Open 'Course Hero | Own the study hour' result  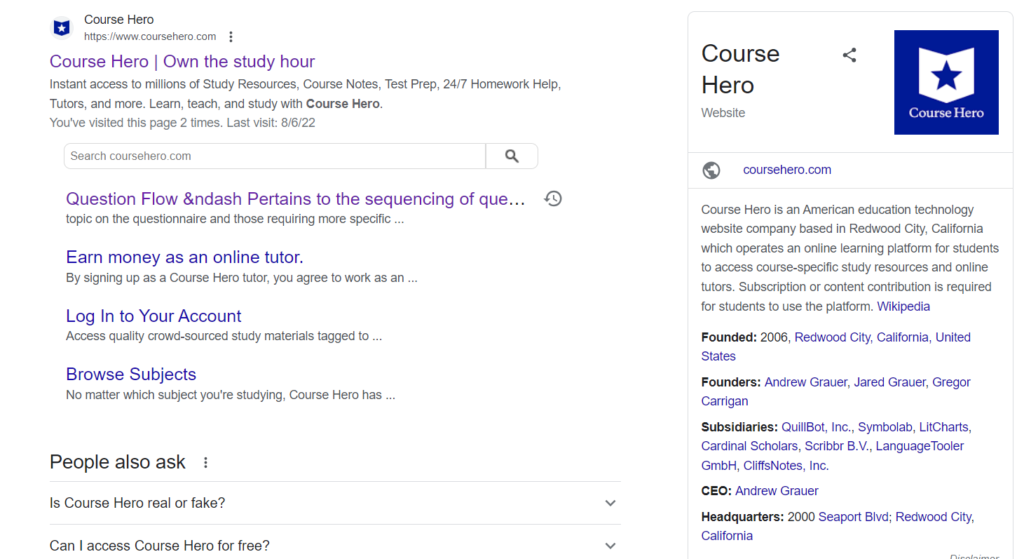coord(182,61)
